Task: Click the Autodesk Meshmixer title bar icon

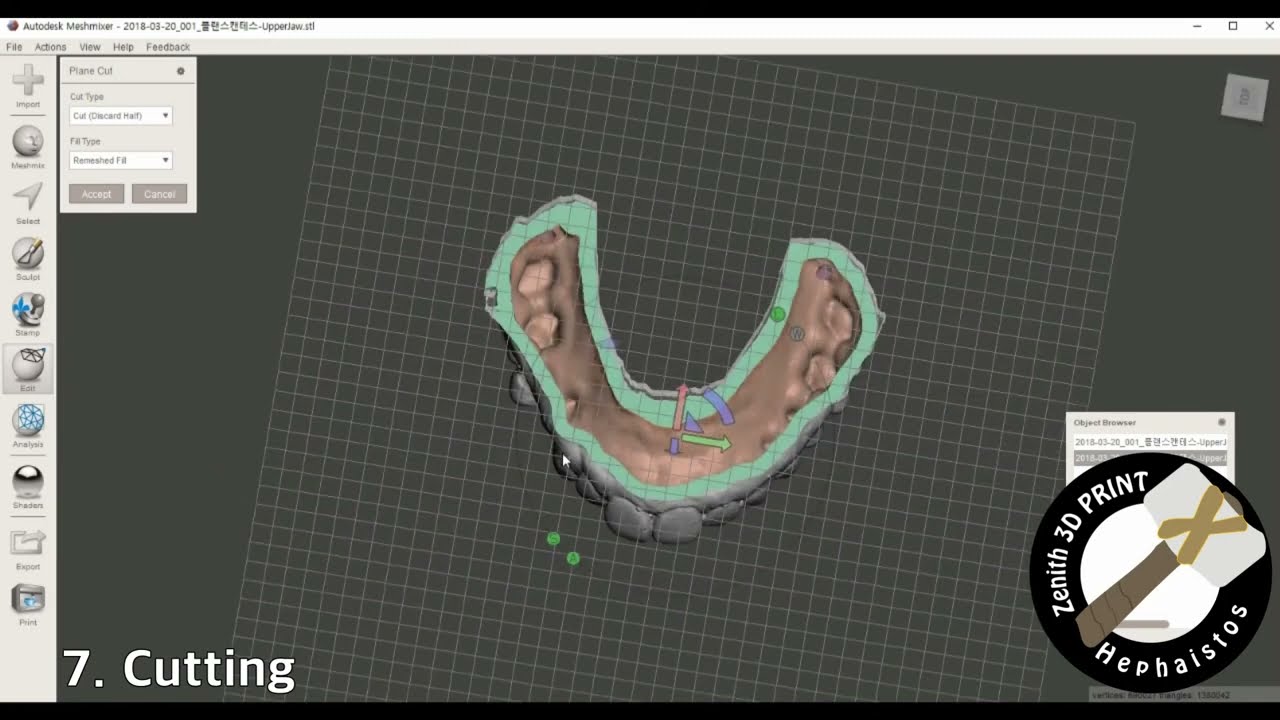Action: point(12,26)
